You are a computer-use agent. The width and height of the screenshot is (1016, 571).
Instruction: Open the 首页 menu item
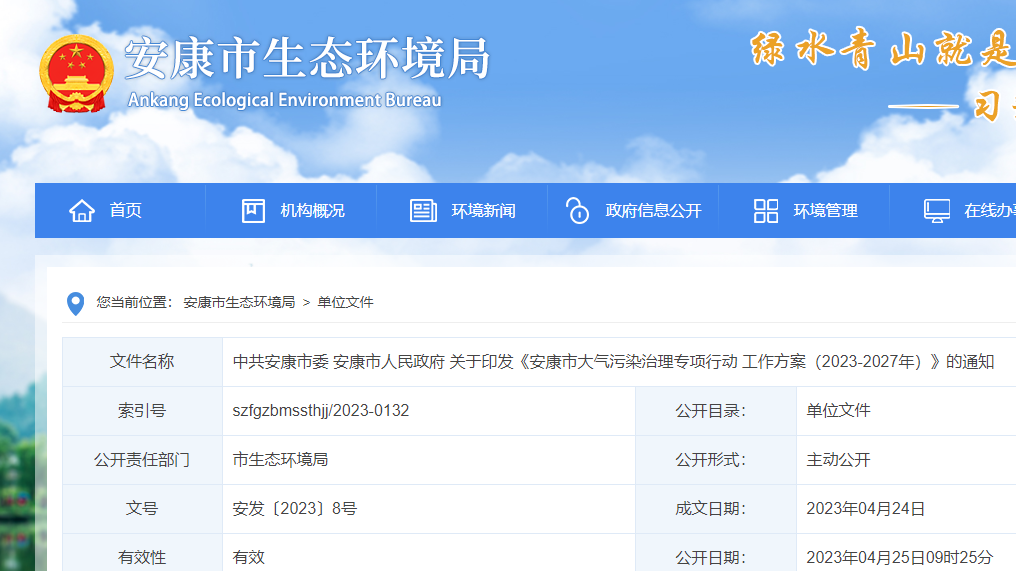(x=126, y=211)
